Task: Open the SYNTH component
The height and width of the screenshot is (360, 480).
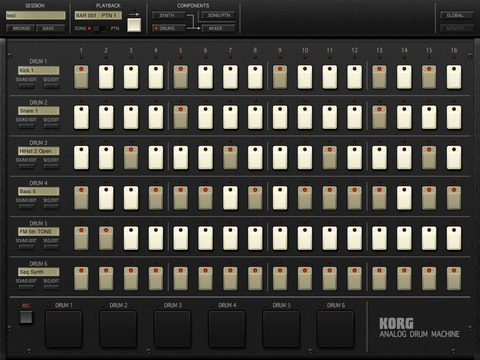Action: 169,15
